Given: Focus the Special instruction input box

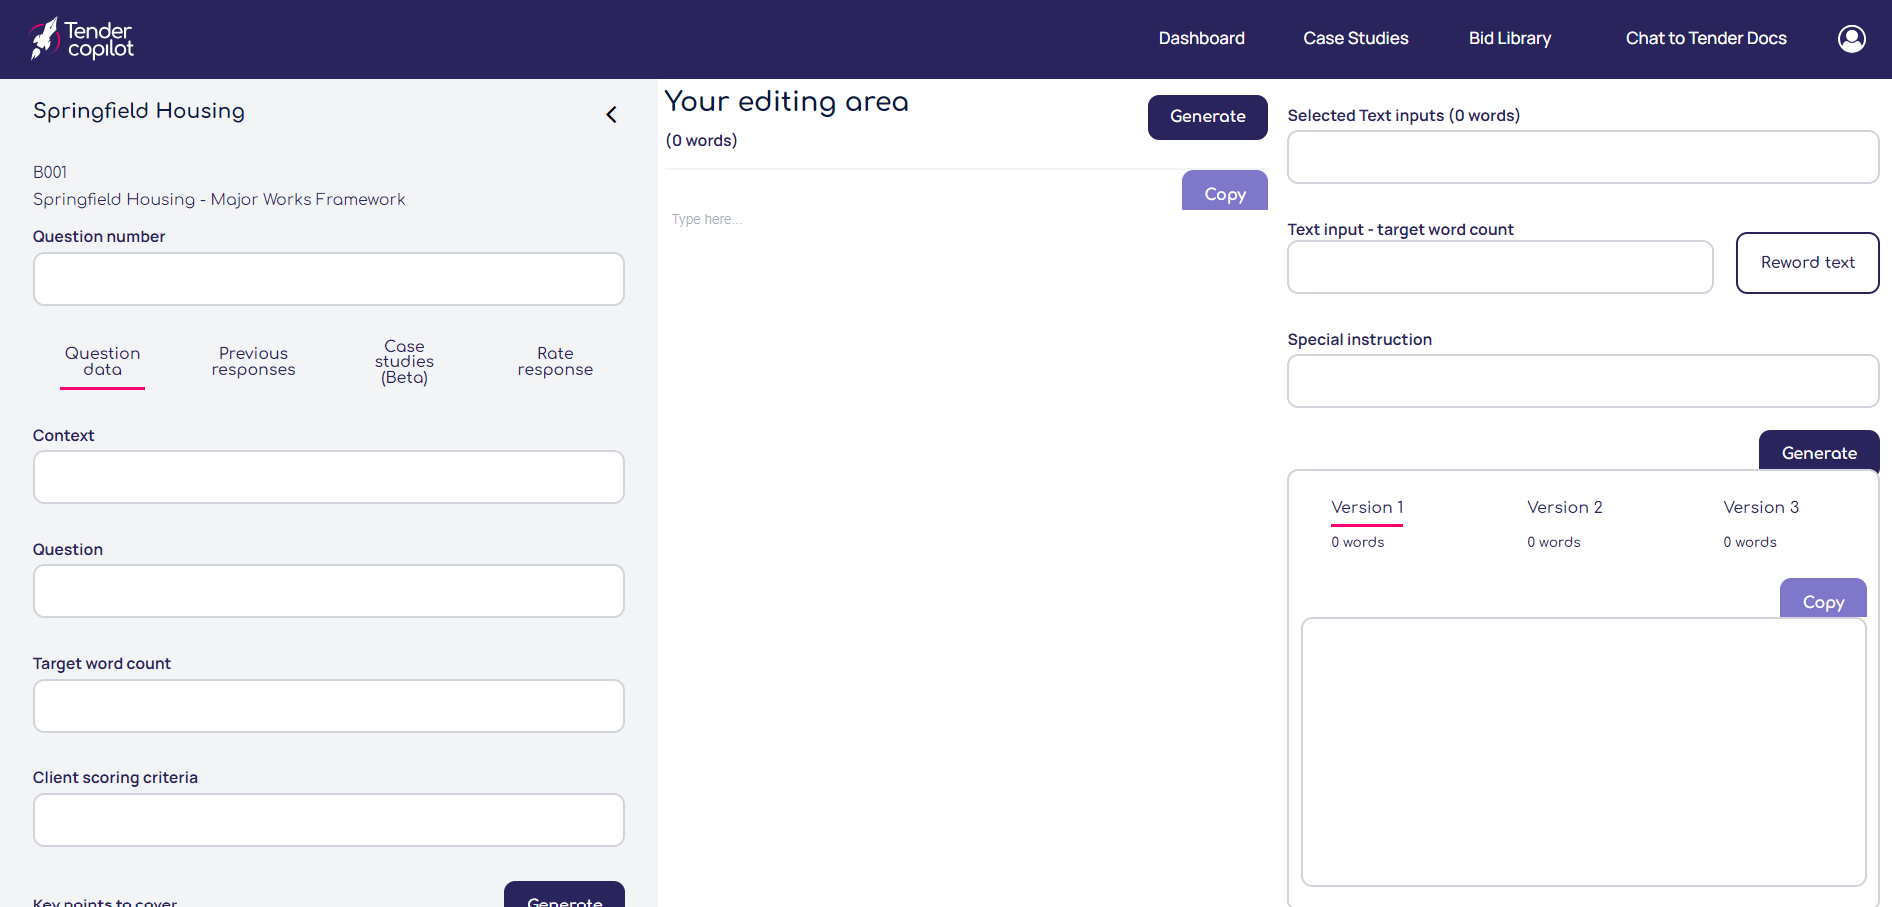Looking at the screenshot, I should click(x=1582, y=381).
